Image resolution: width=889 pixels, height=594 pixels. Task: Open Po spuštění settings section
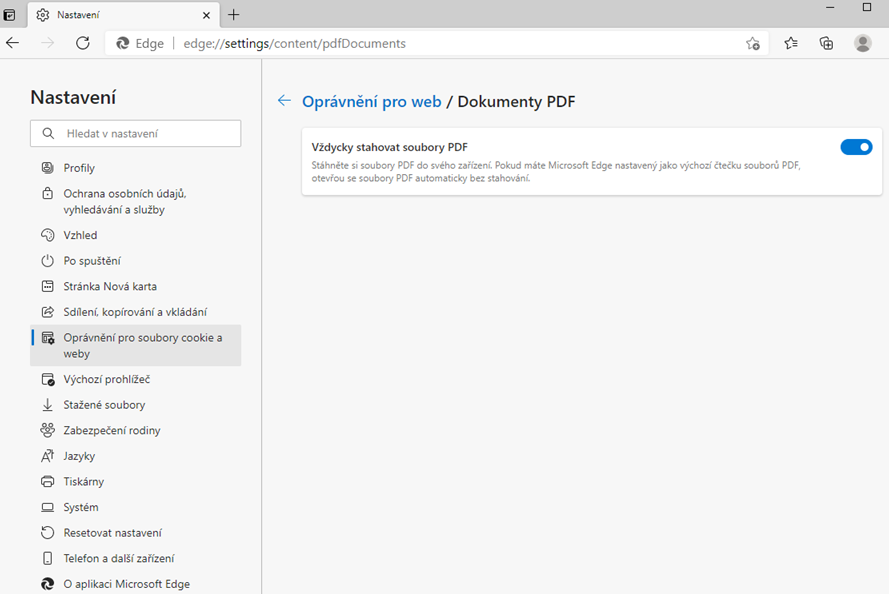pyautogui.click(x=136, y=260)
